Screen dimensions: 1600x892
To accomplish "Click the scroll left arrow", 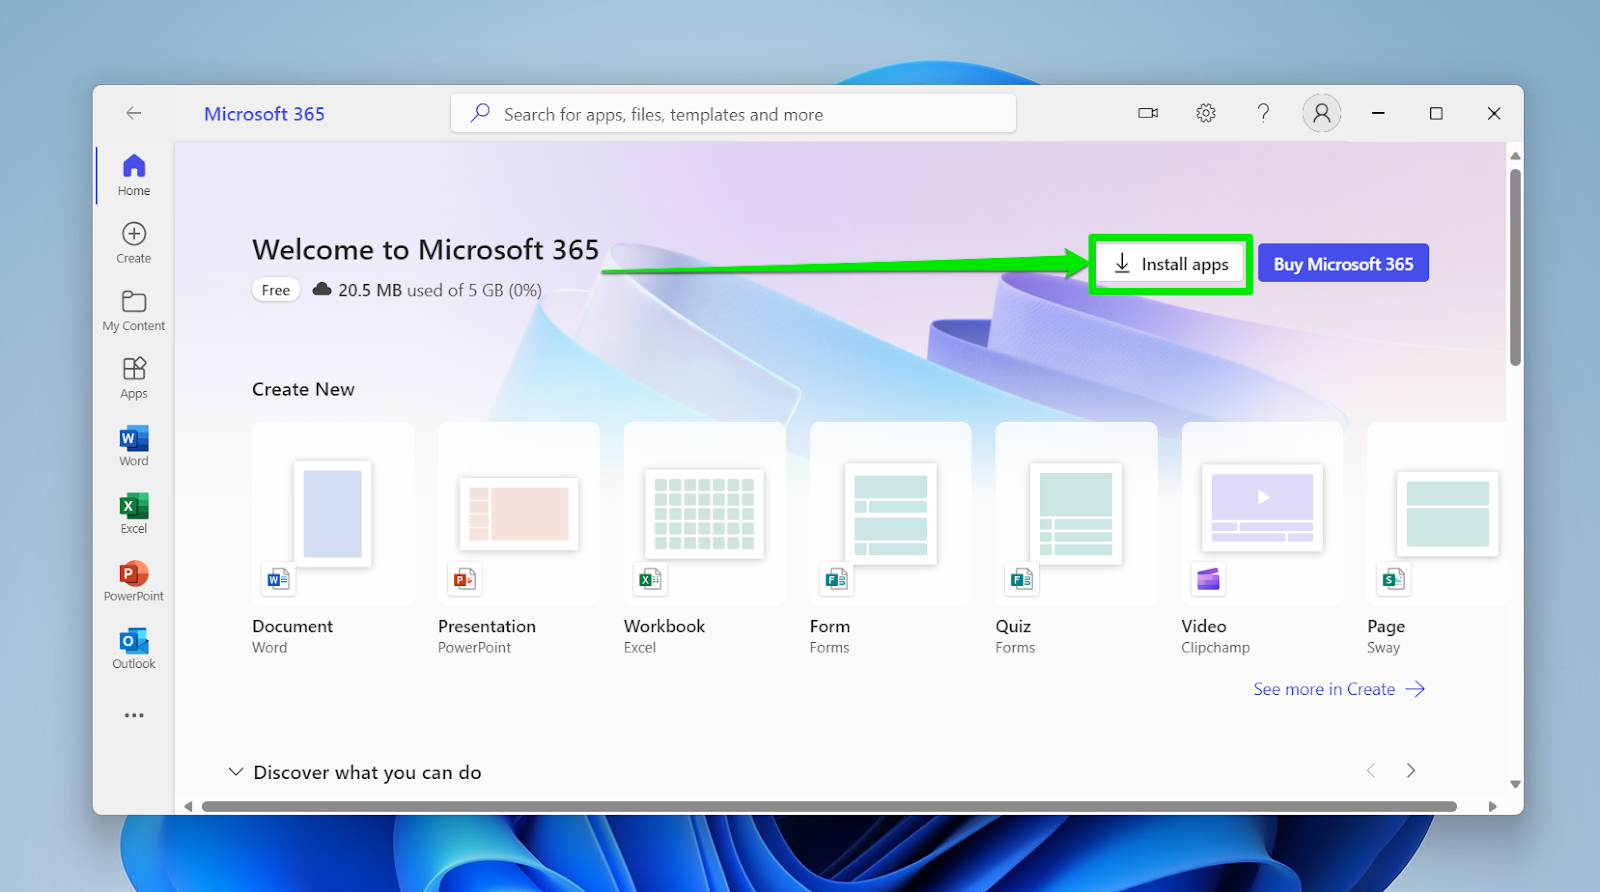I will pyautogui.click(x=188, y=806).
